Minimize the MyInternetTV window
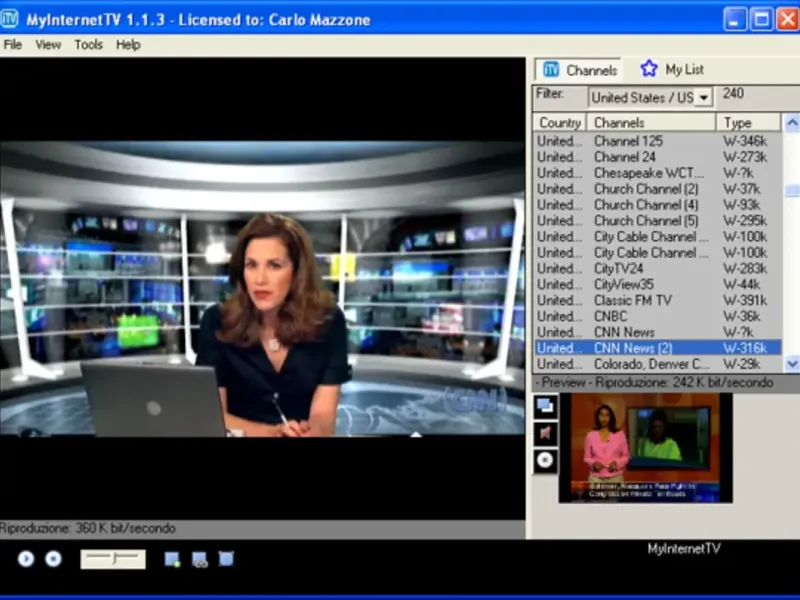The width and height of the screenshot is (800, 600). (x=735, y=20)
